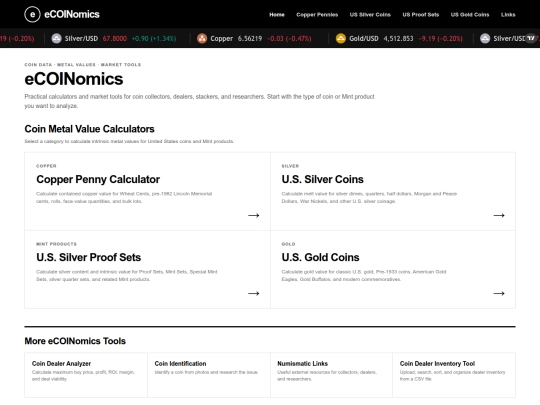Screen dimensions: 540x405
Task: Click the gold change -9.19 (-0.20%)
Action: (440, 39)
